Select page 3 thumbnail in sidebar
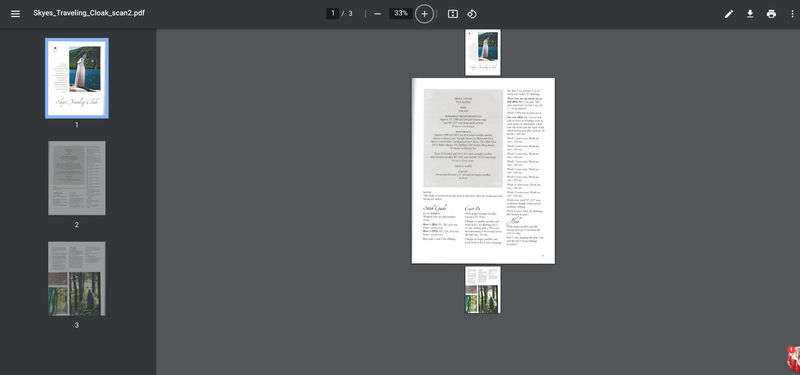The height and width of the screenshot is (375, 800). [x=77, y=279]
